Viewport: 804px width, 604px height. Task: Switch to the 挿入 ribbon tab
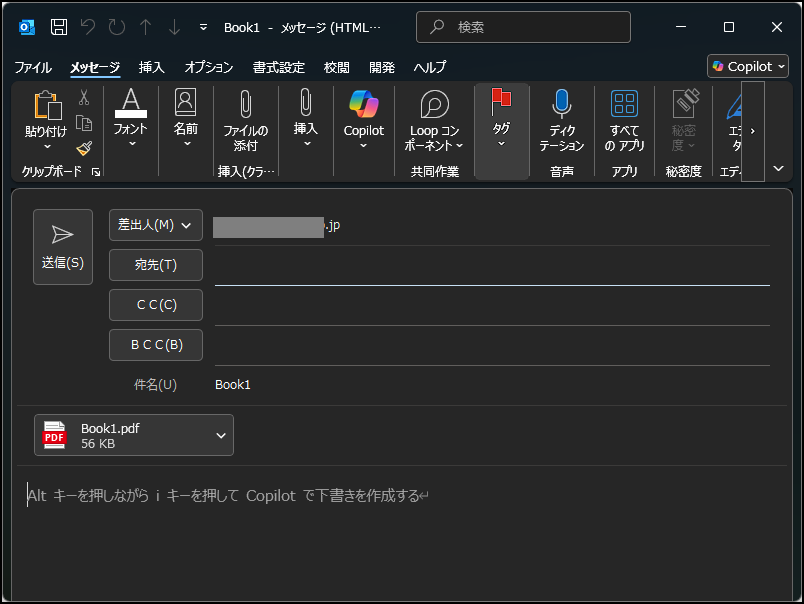151,67
